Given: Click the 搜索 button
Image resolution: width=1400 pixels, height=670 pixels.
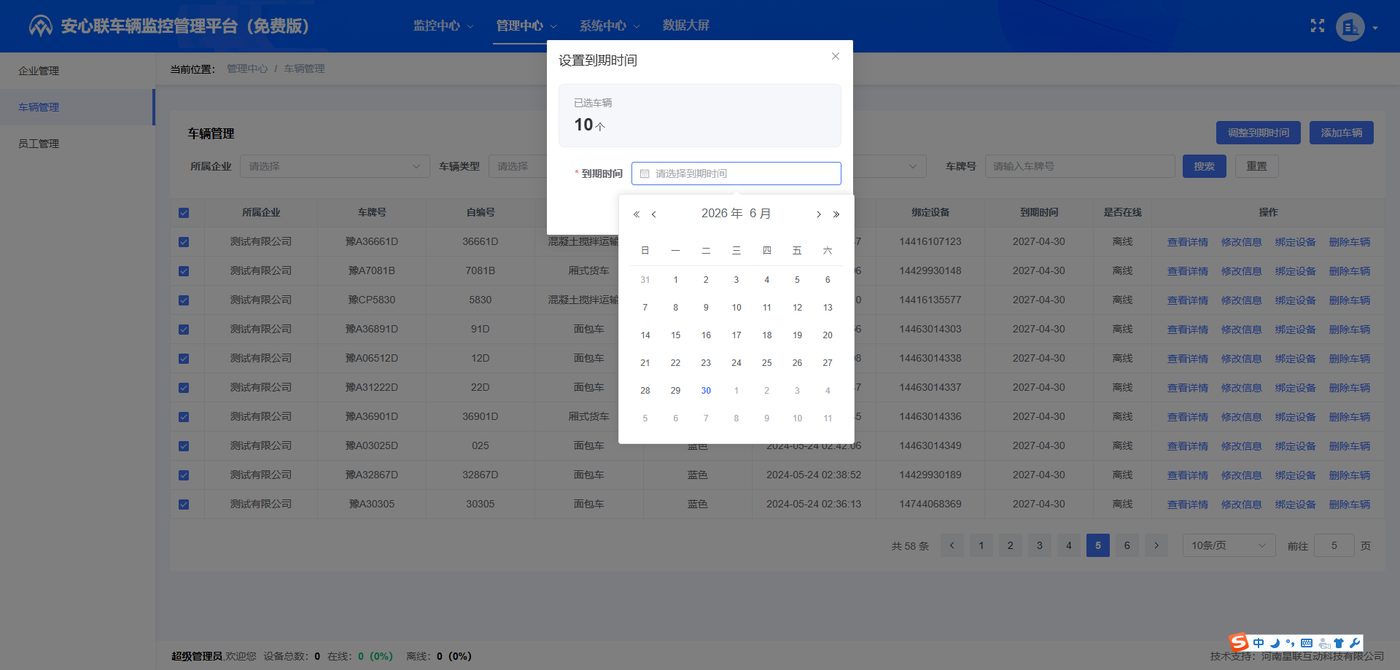Looking at the screenshot, I should coord(1204,166).
